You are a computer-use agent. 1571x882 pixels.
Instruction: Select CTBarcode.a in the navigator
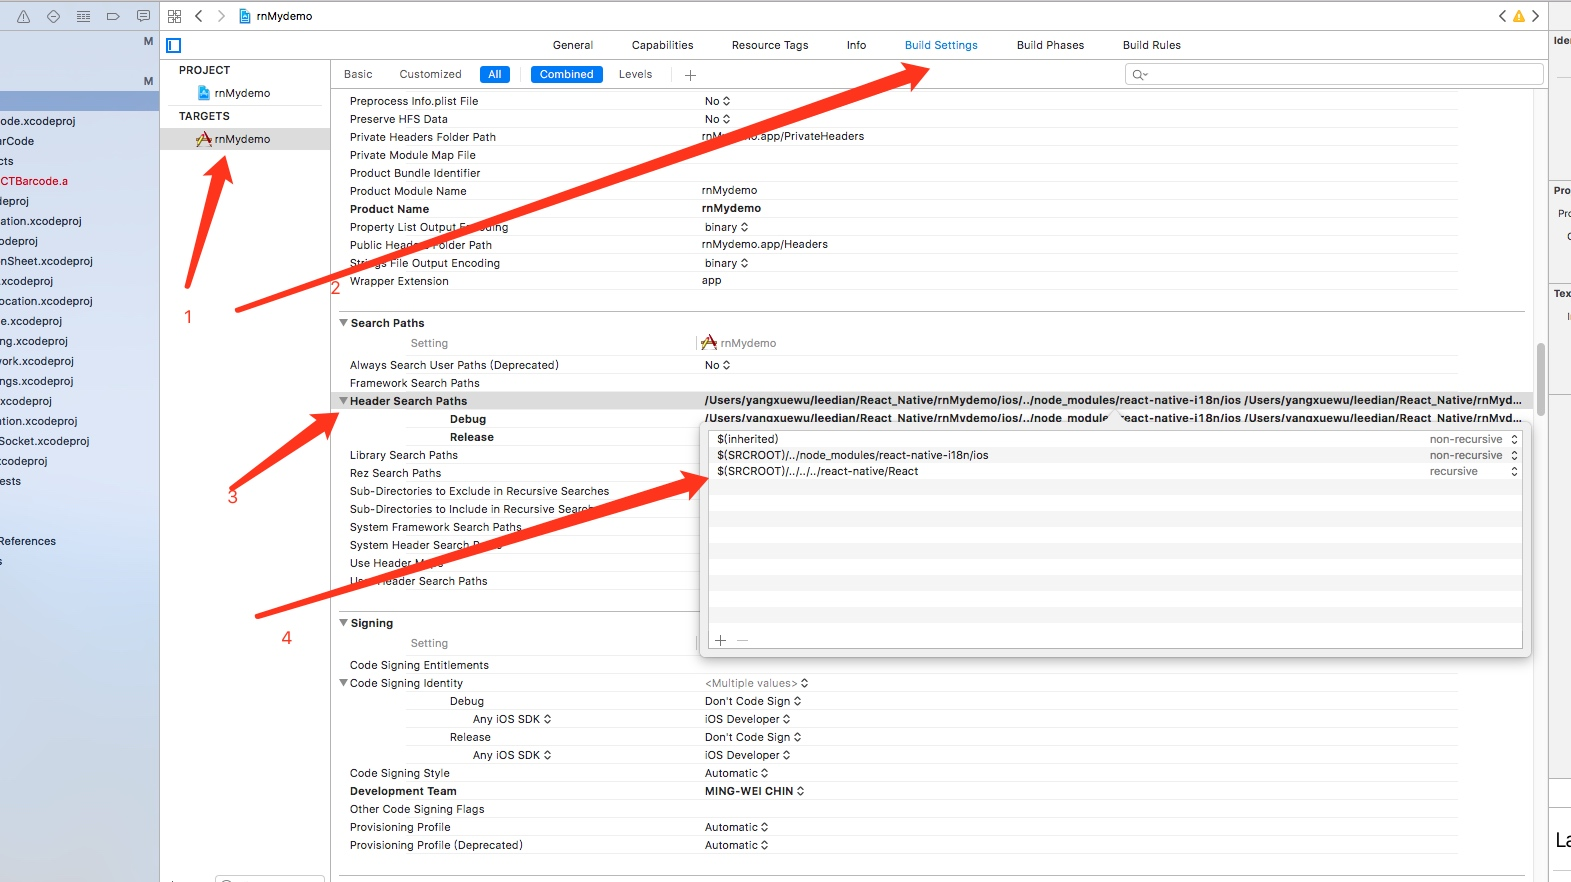click(34, 181)
